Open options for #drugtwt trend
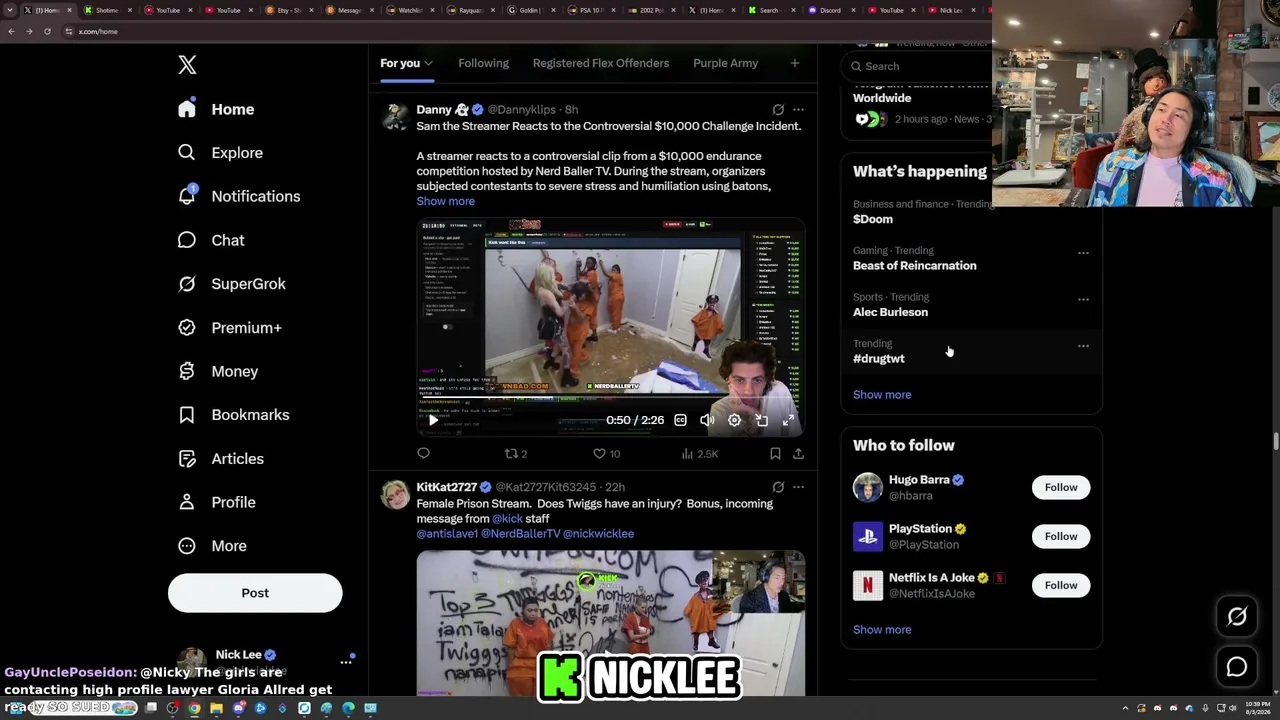This screenshot has width=1280, height=720. (x=1083, y=346)
